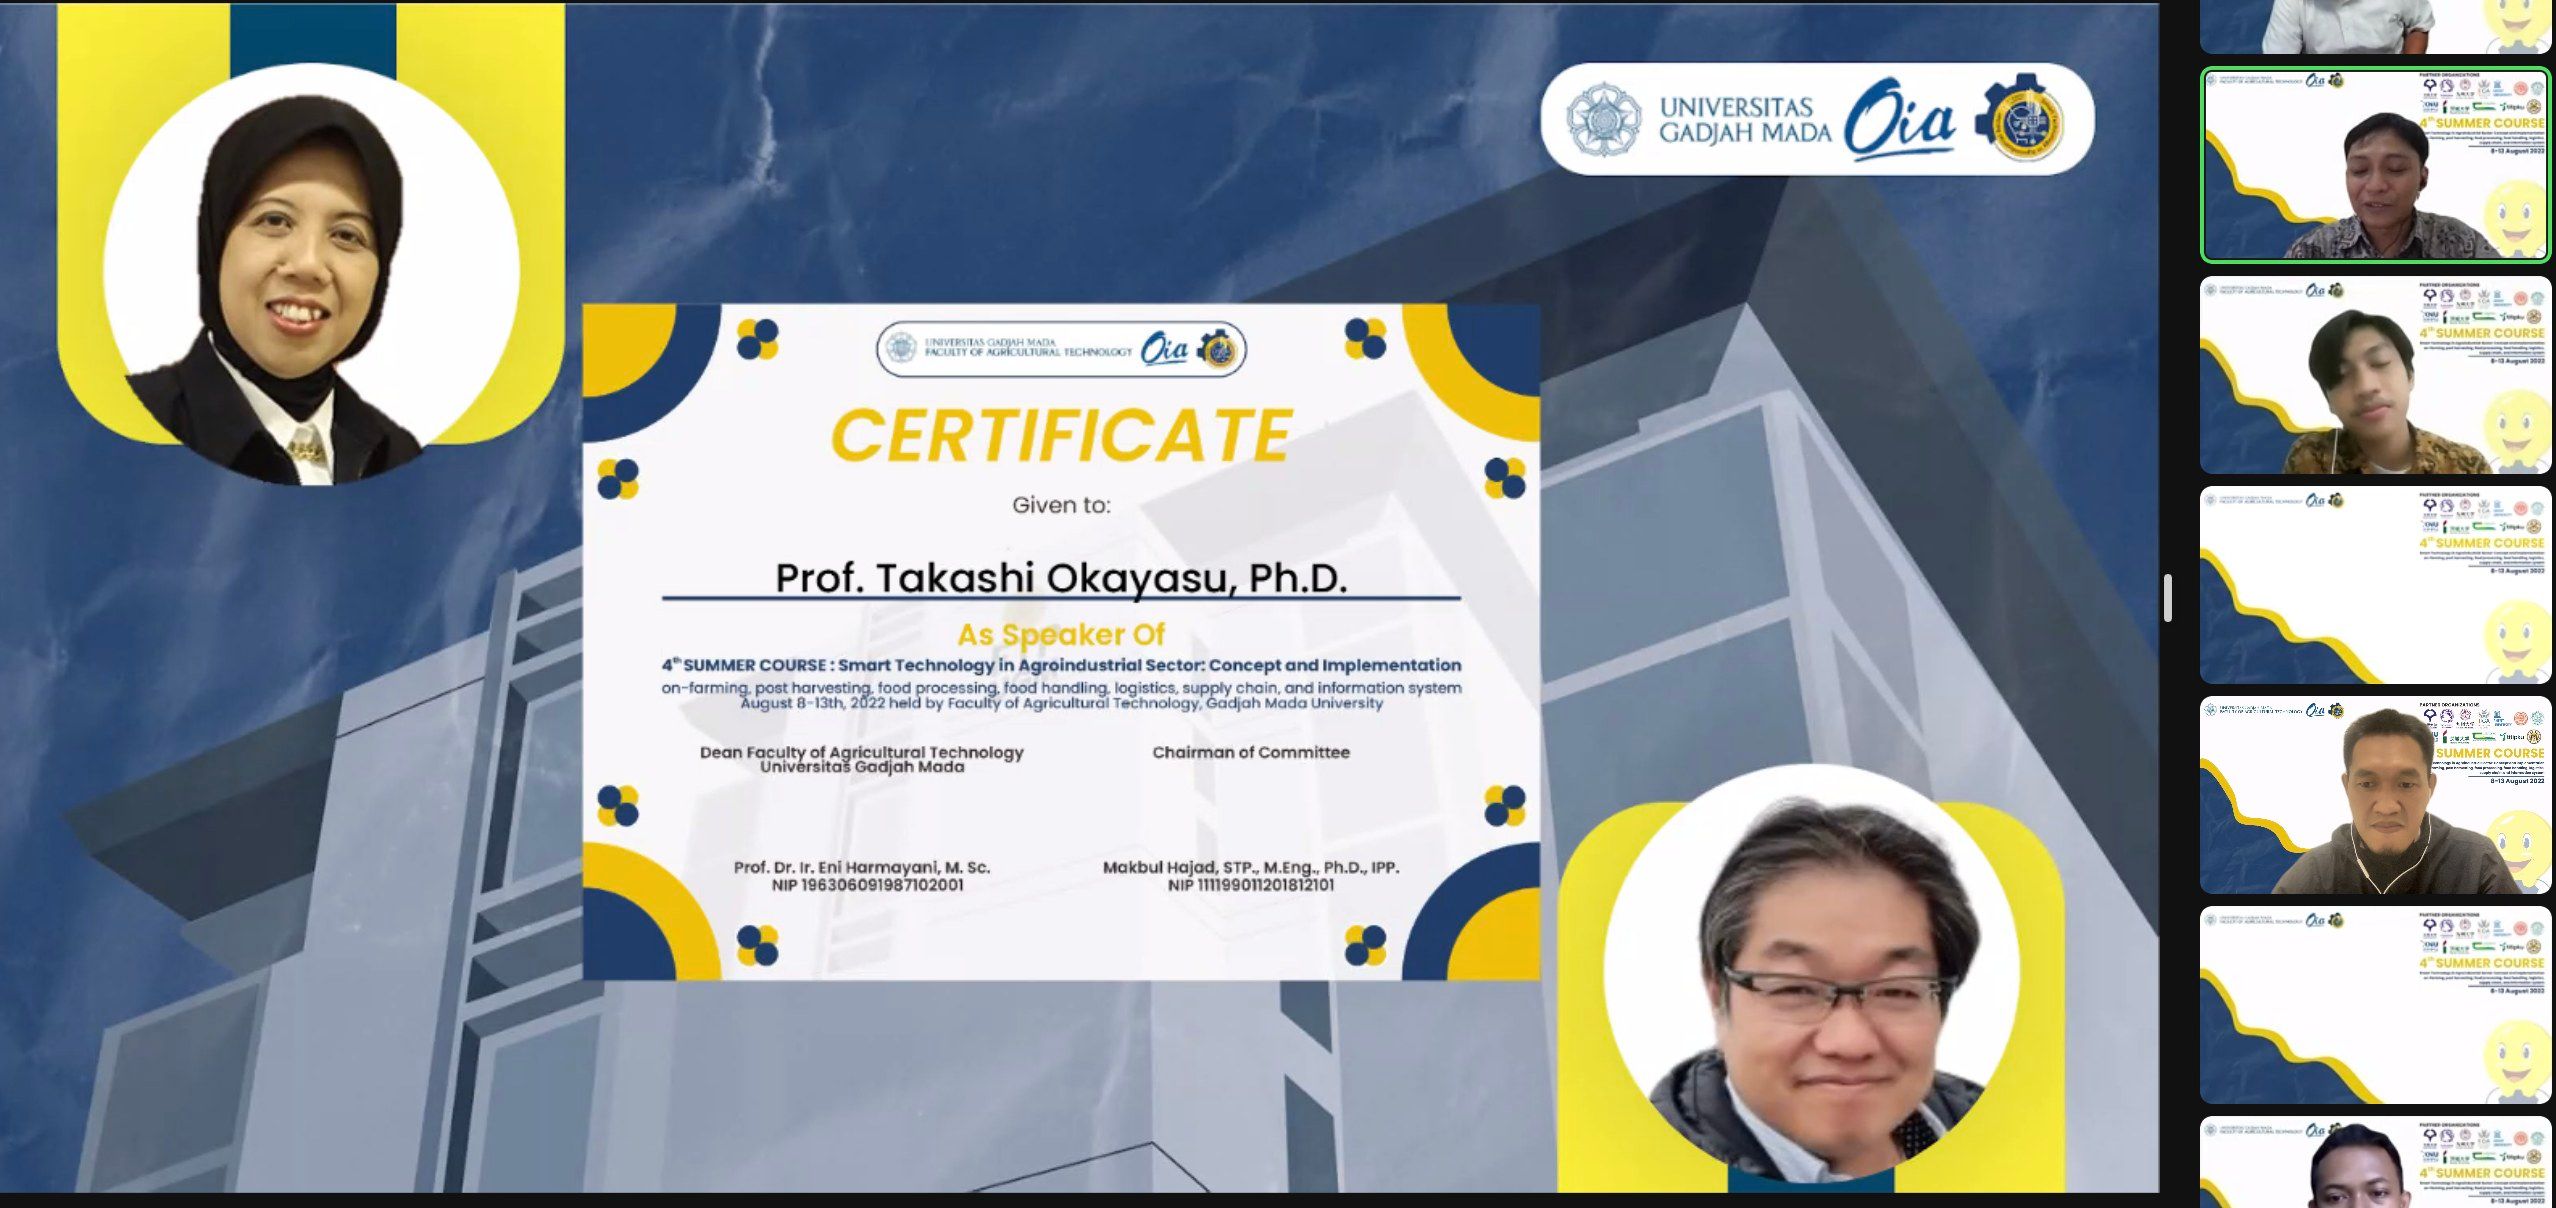Click 'NIP 196306091987102001' text
Screen dimensions: 2556x1208
click(868, 885)
